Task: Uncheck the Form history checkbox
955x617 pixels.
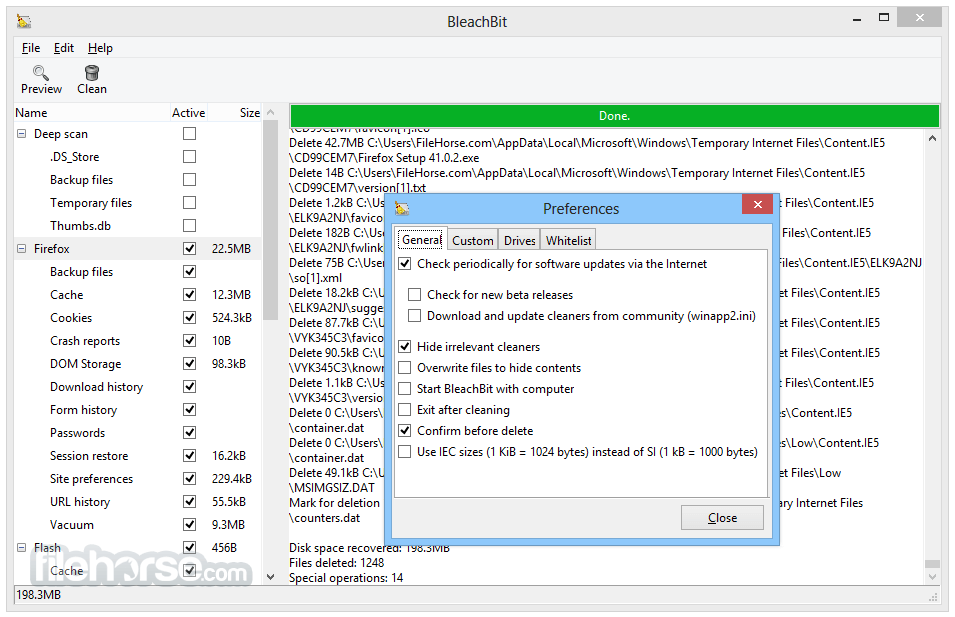Action: (x=189, y=409)
